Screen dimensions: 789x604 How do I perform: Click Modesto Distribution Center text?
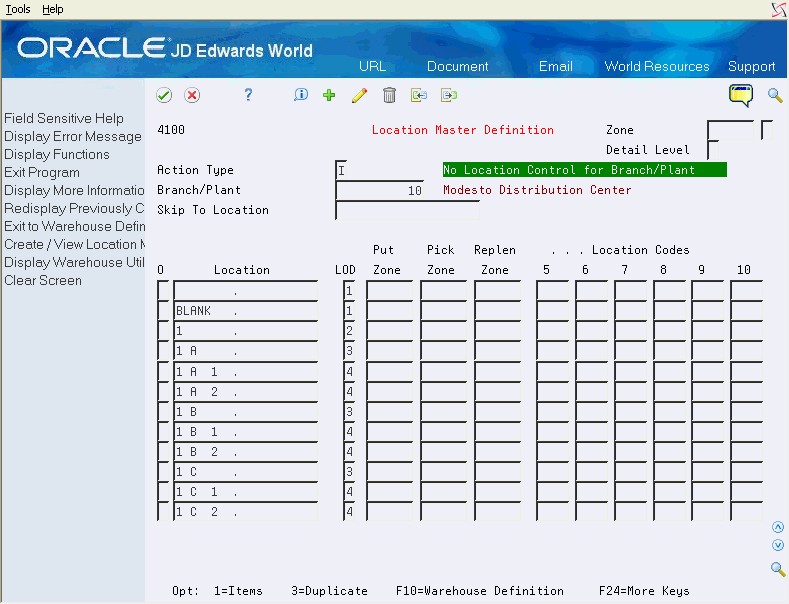coord(537,190)
